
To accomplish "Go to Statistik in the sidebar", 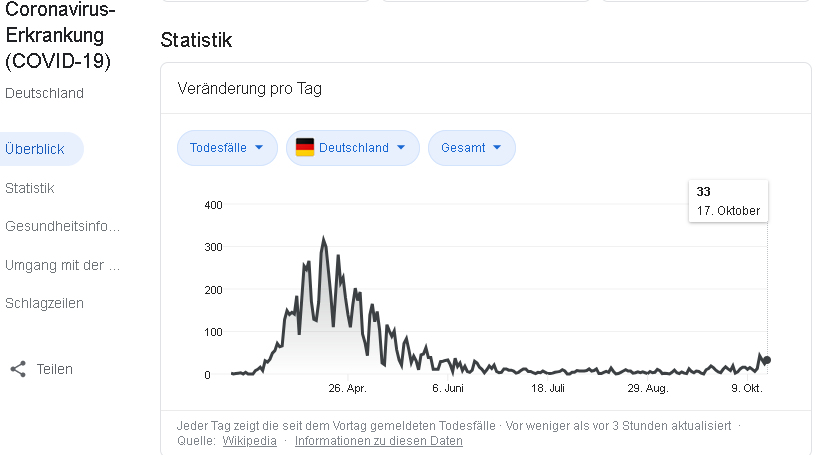I will pos(30,188).
